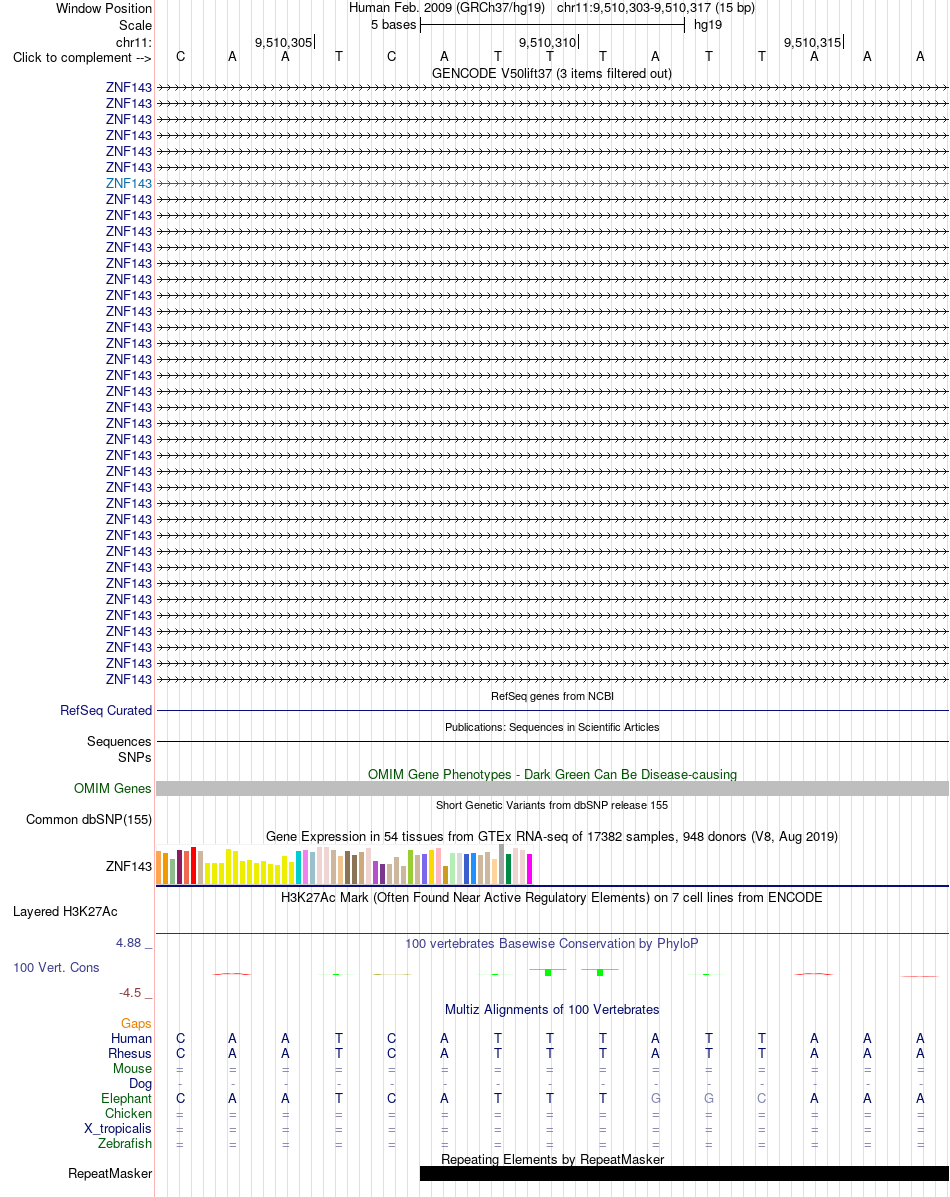Open 'Publications: Sequences in Scientific Articles' title
950x1197 pixels.
[x=552, y=728]
